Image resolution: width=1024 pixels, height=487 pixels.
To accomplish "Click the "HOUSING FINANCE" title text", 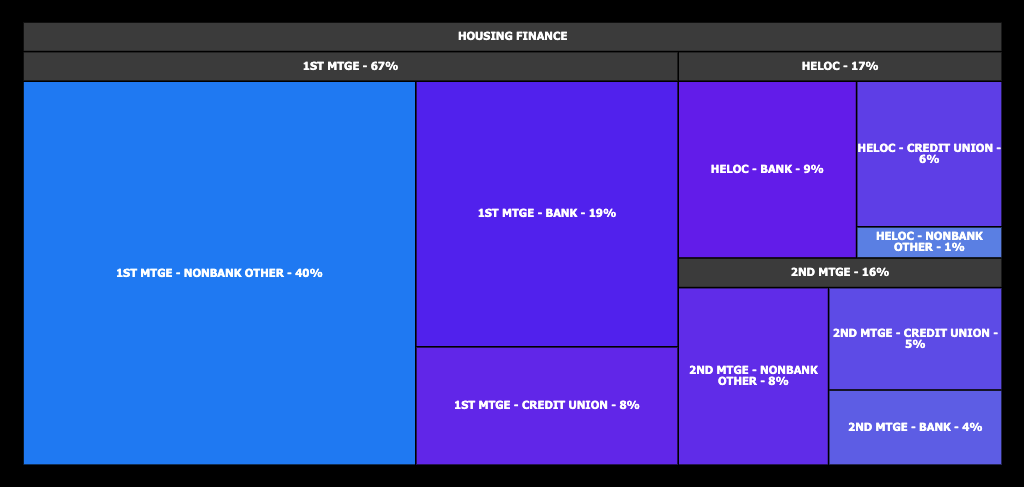I will click(x=512, y=37).
